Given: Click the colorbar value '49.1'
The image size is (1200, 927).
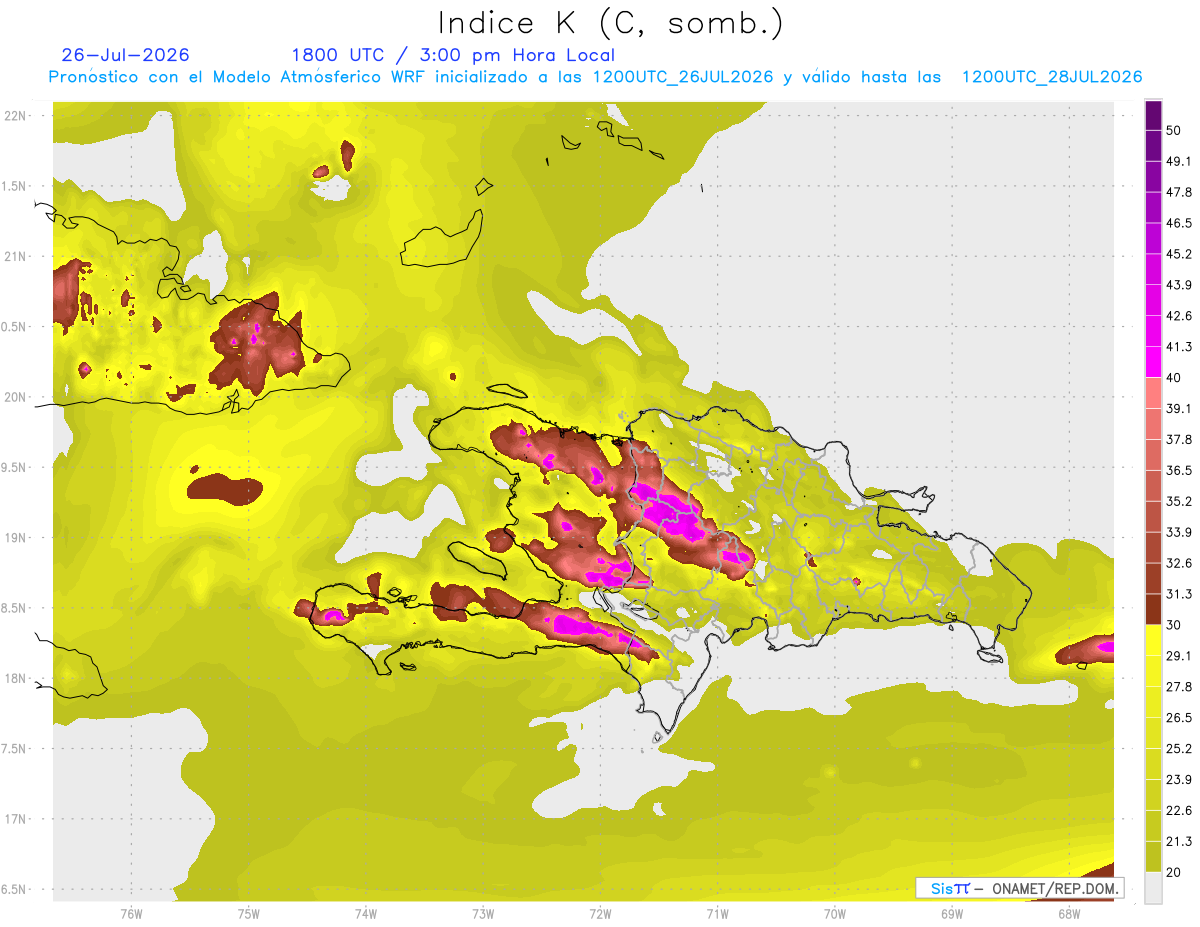Looking at the screenshot, I should coord(1179,161).
